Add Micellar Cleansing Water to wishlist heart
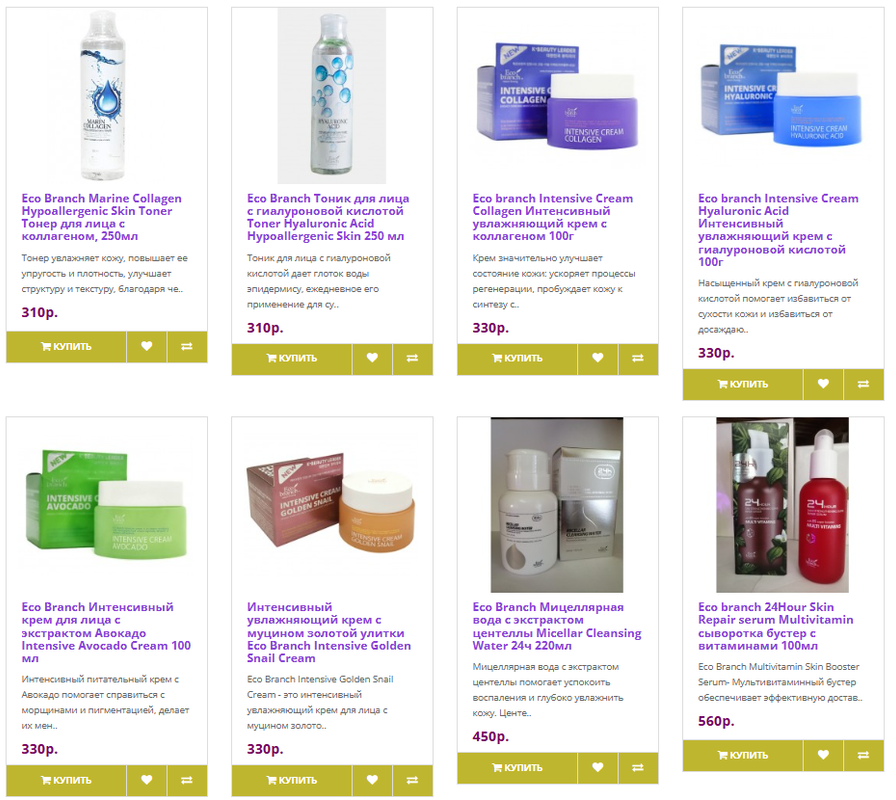 [x=598, y=768]
